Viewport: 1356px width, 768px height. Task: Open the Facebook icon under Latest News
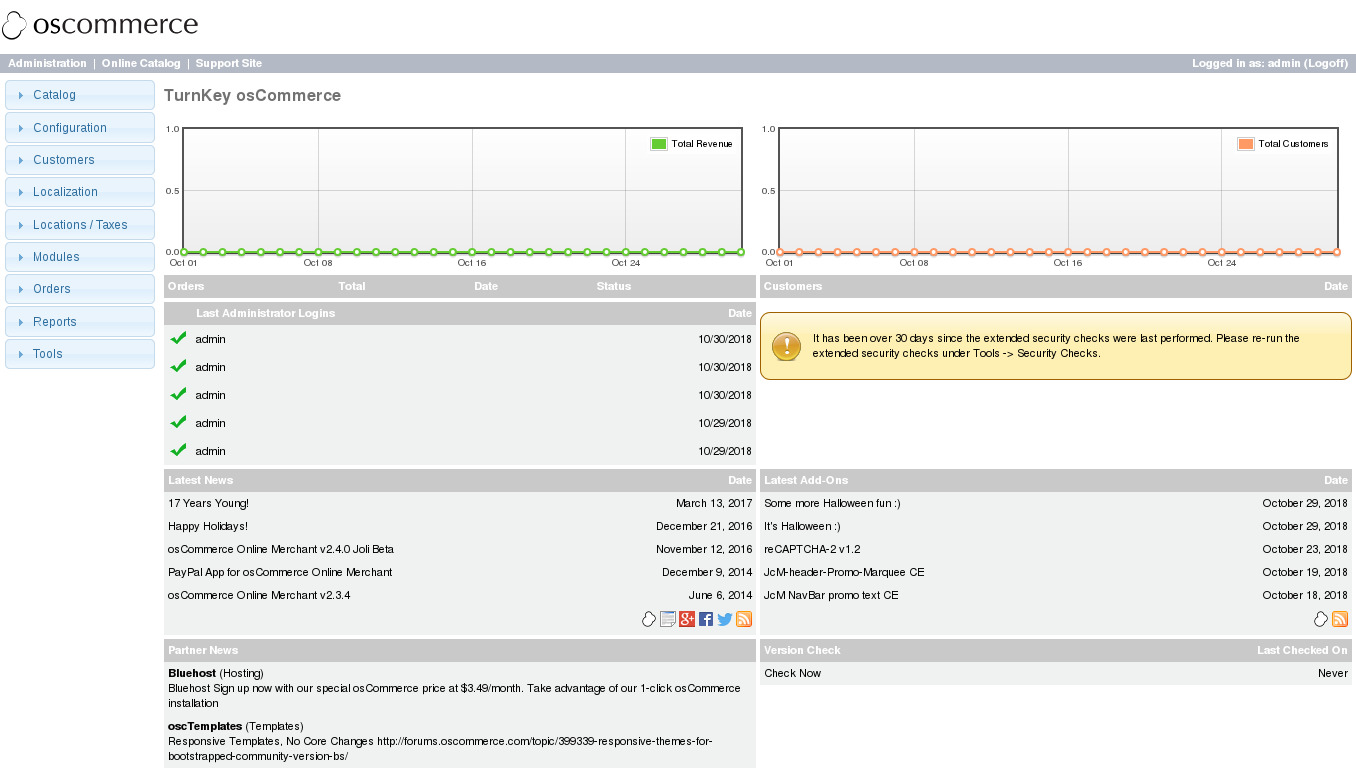point(706,619)
